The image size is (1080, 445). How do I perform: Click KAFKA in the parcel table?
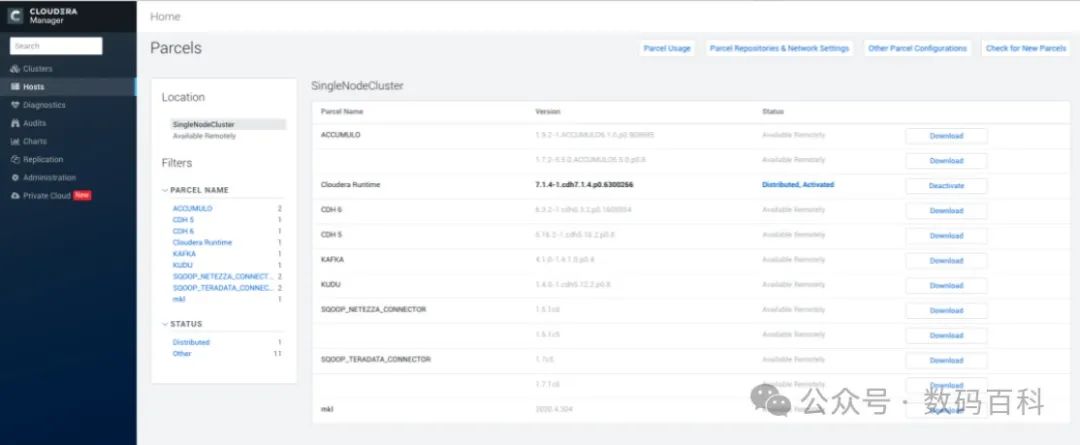click(x=333, y=260)
